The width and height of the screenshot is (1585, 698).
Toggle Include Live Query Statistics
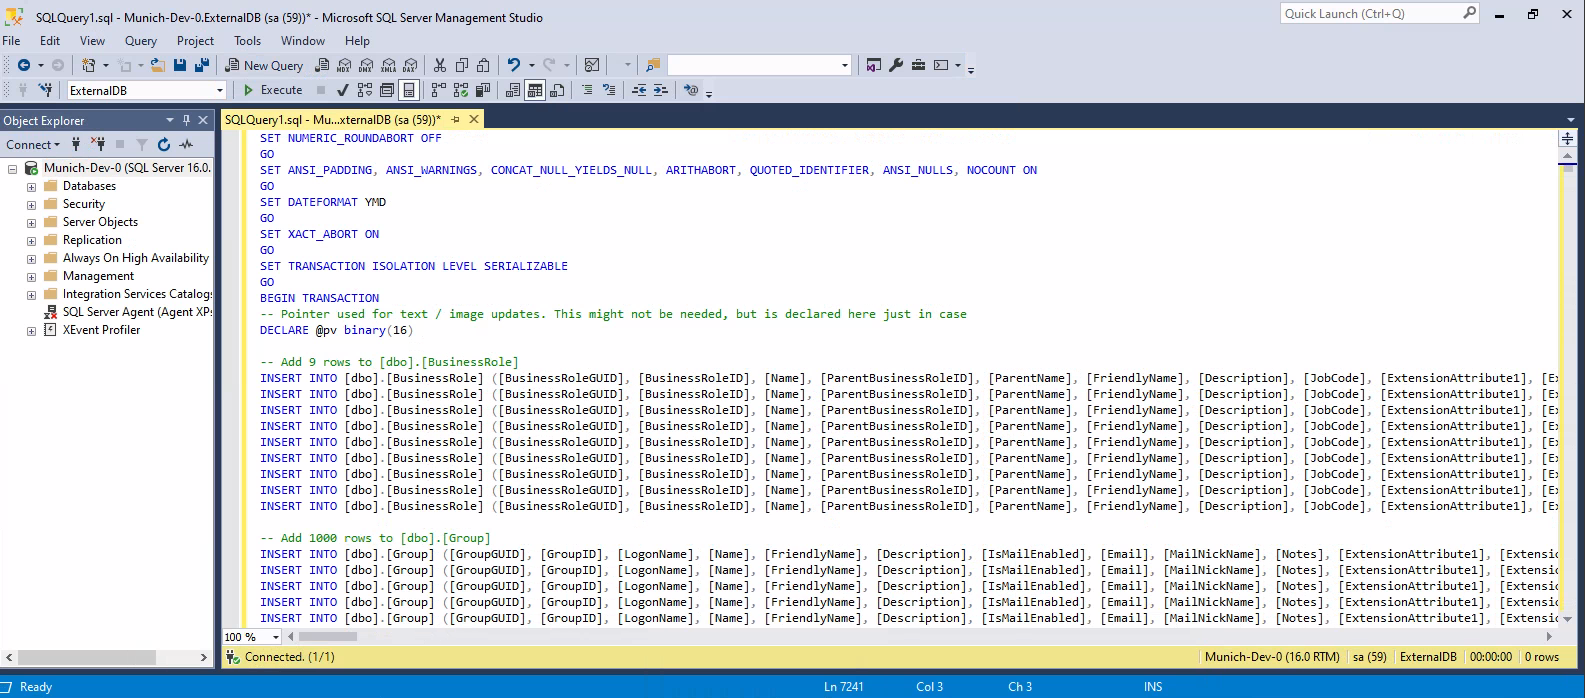click(x=461, y=90)
